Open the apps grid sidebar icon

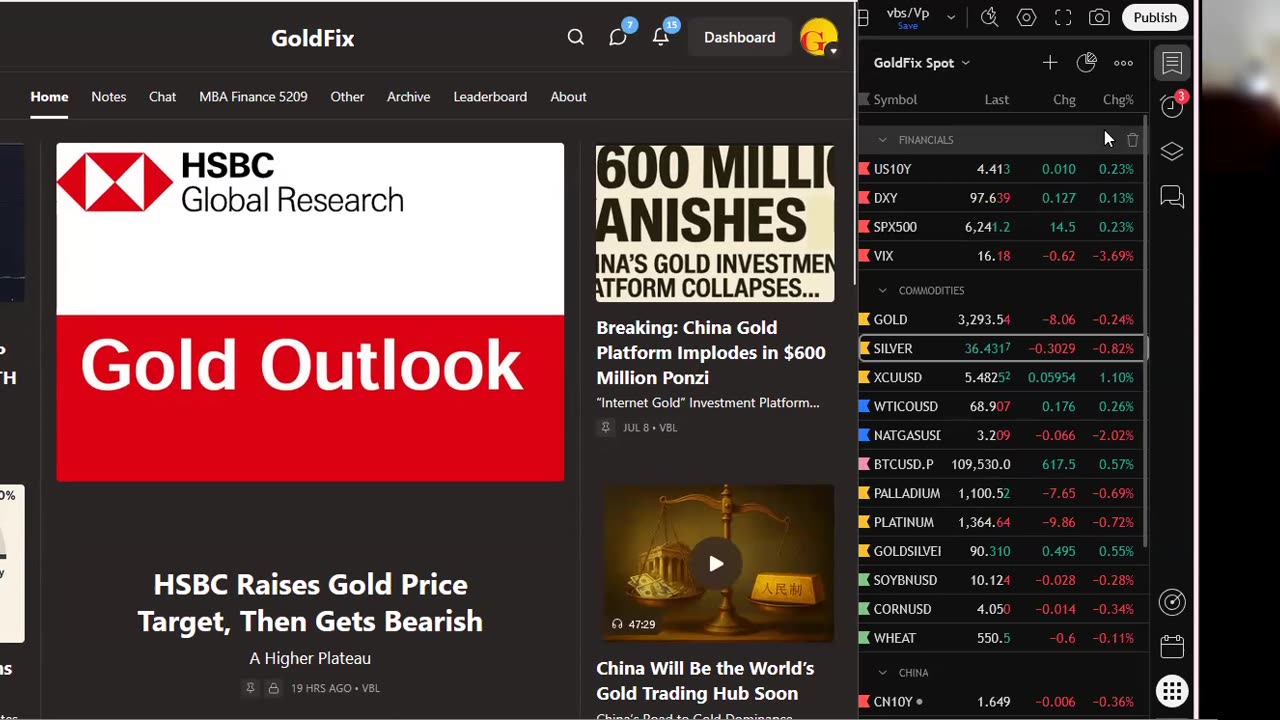1172,691
